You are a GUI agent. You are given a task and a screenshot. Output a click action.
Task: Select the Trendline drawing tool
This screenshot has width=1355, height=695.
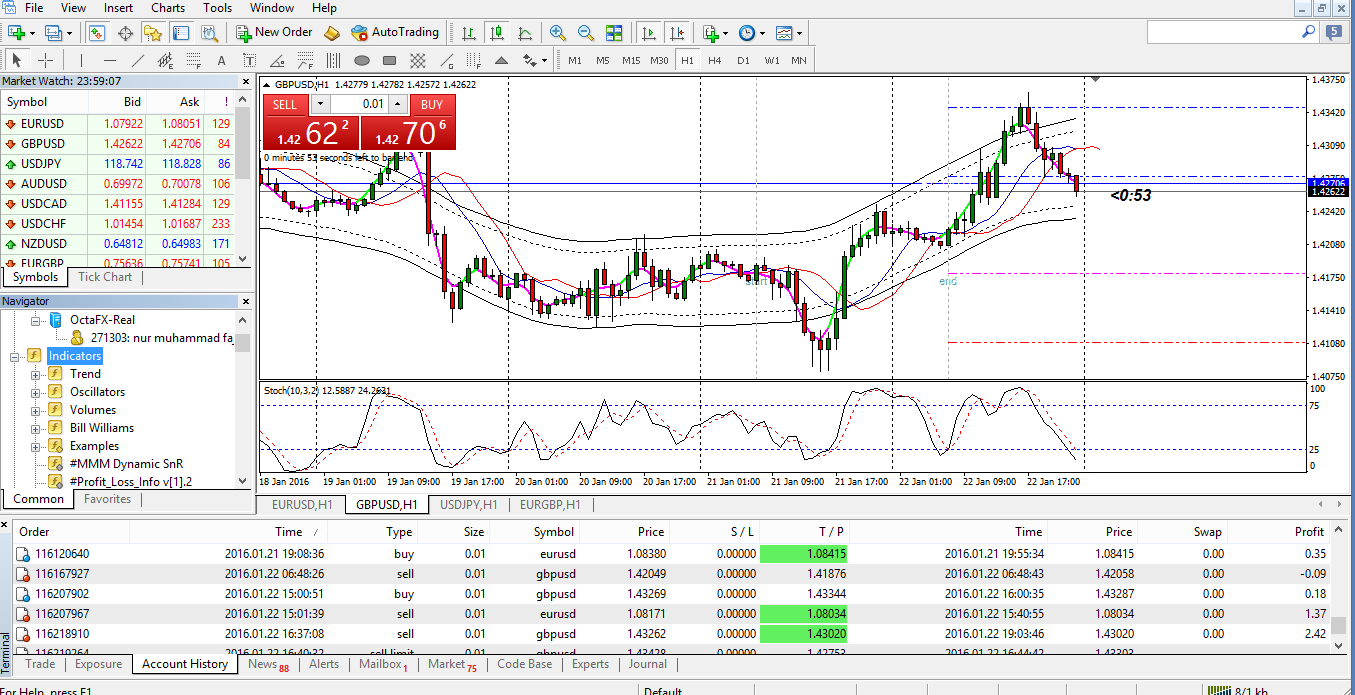(137, 60)
